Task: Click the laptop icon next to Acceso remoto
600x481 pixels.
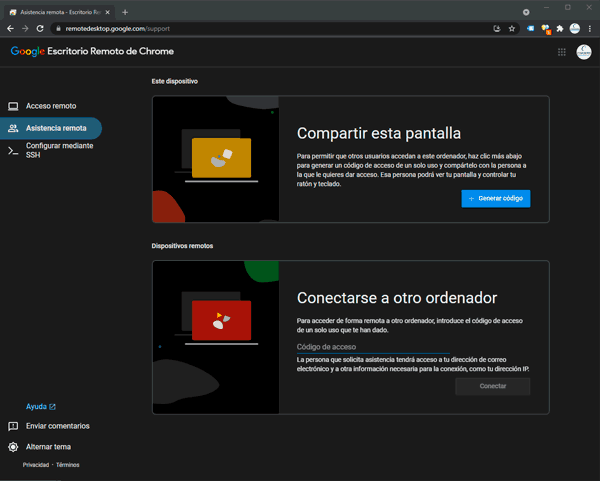Action: [13, 106]
